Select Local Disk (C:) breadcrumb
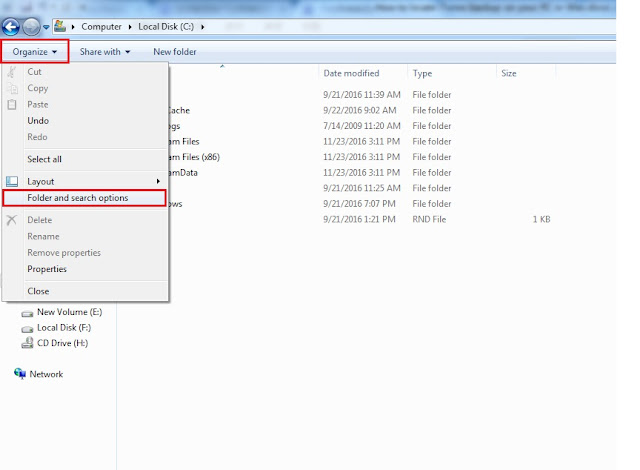 click(166, 27)
